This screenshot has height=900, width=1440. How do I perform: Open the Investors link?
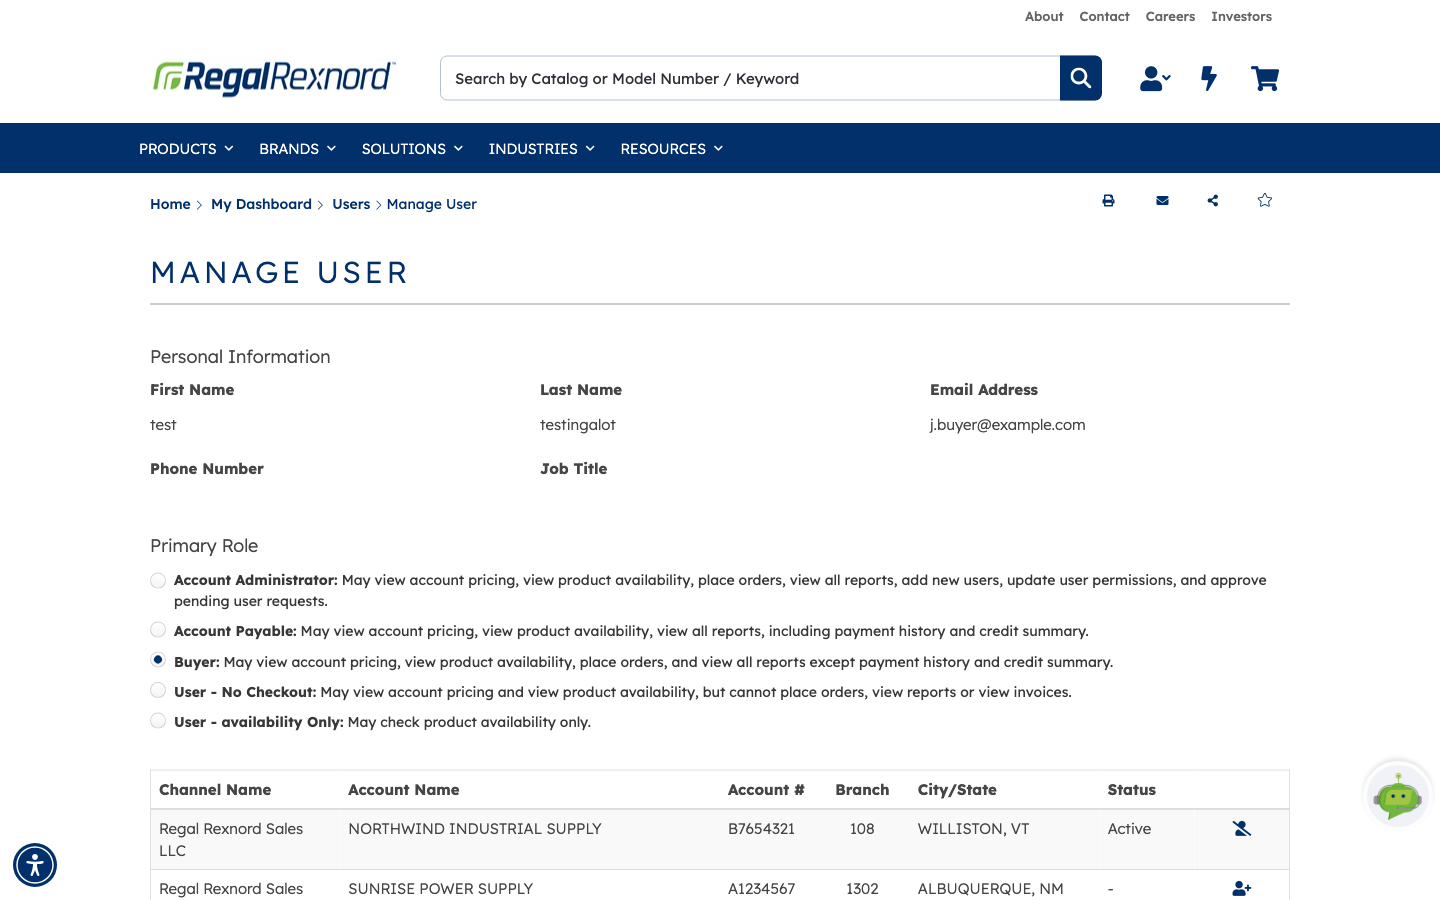coord(1241,17)
